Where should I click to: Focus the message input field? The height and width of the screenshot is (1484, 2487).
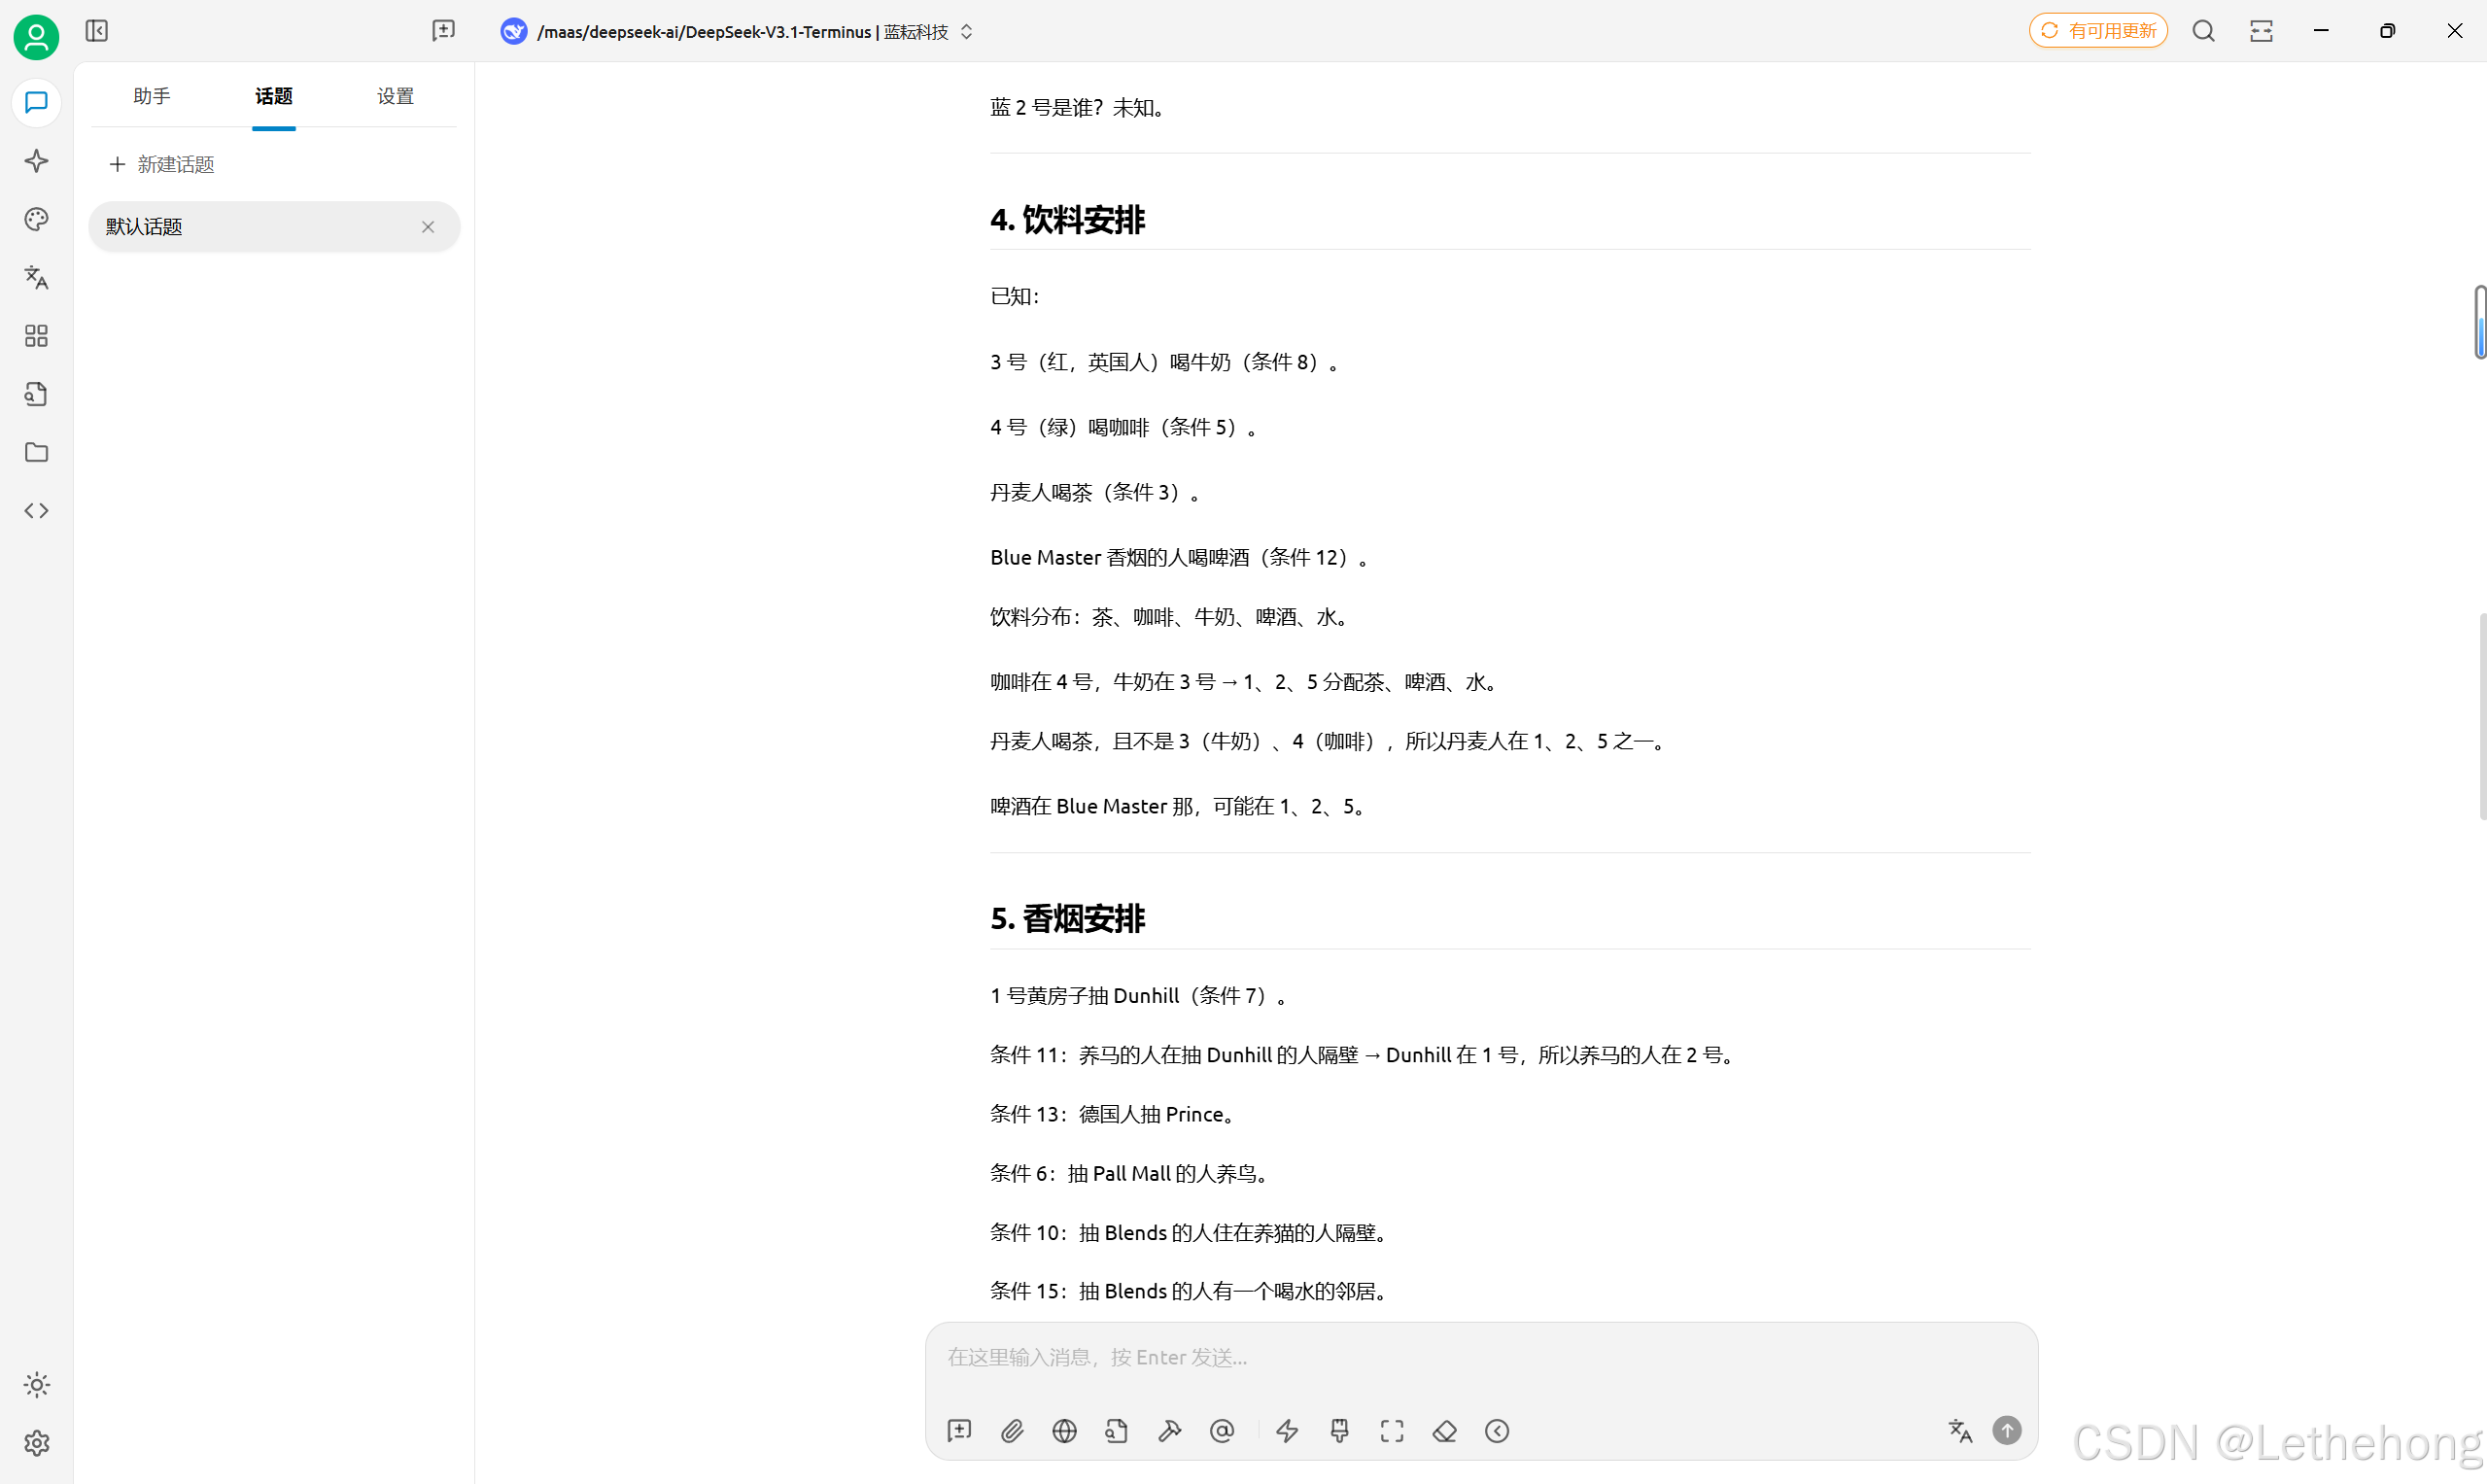click(x=1480, y=1357)
